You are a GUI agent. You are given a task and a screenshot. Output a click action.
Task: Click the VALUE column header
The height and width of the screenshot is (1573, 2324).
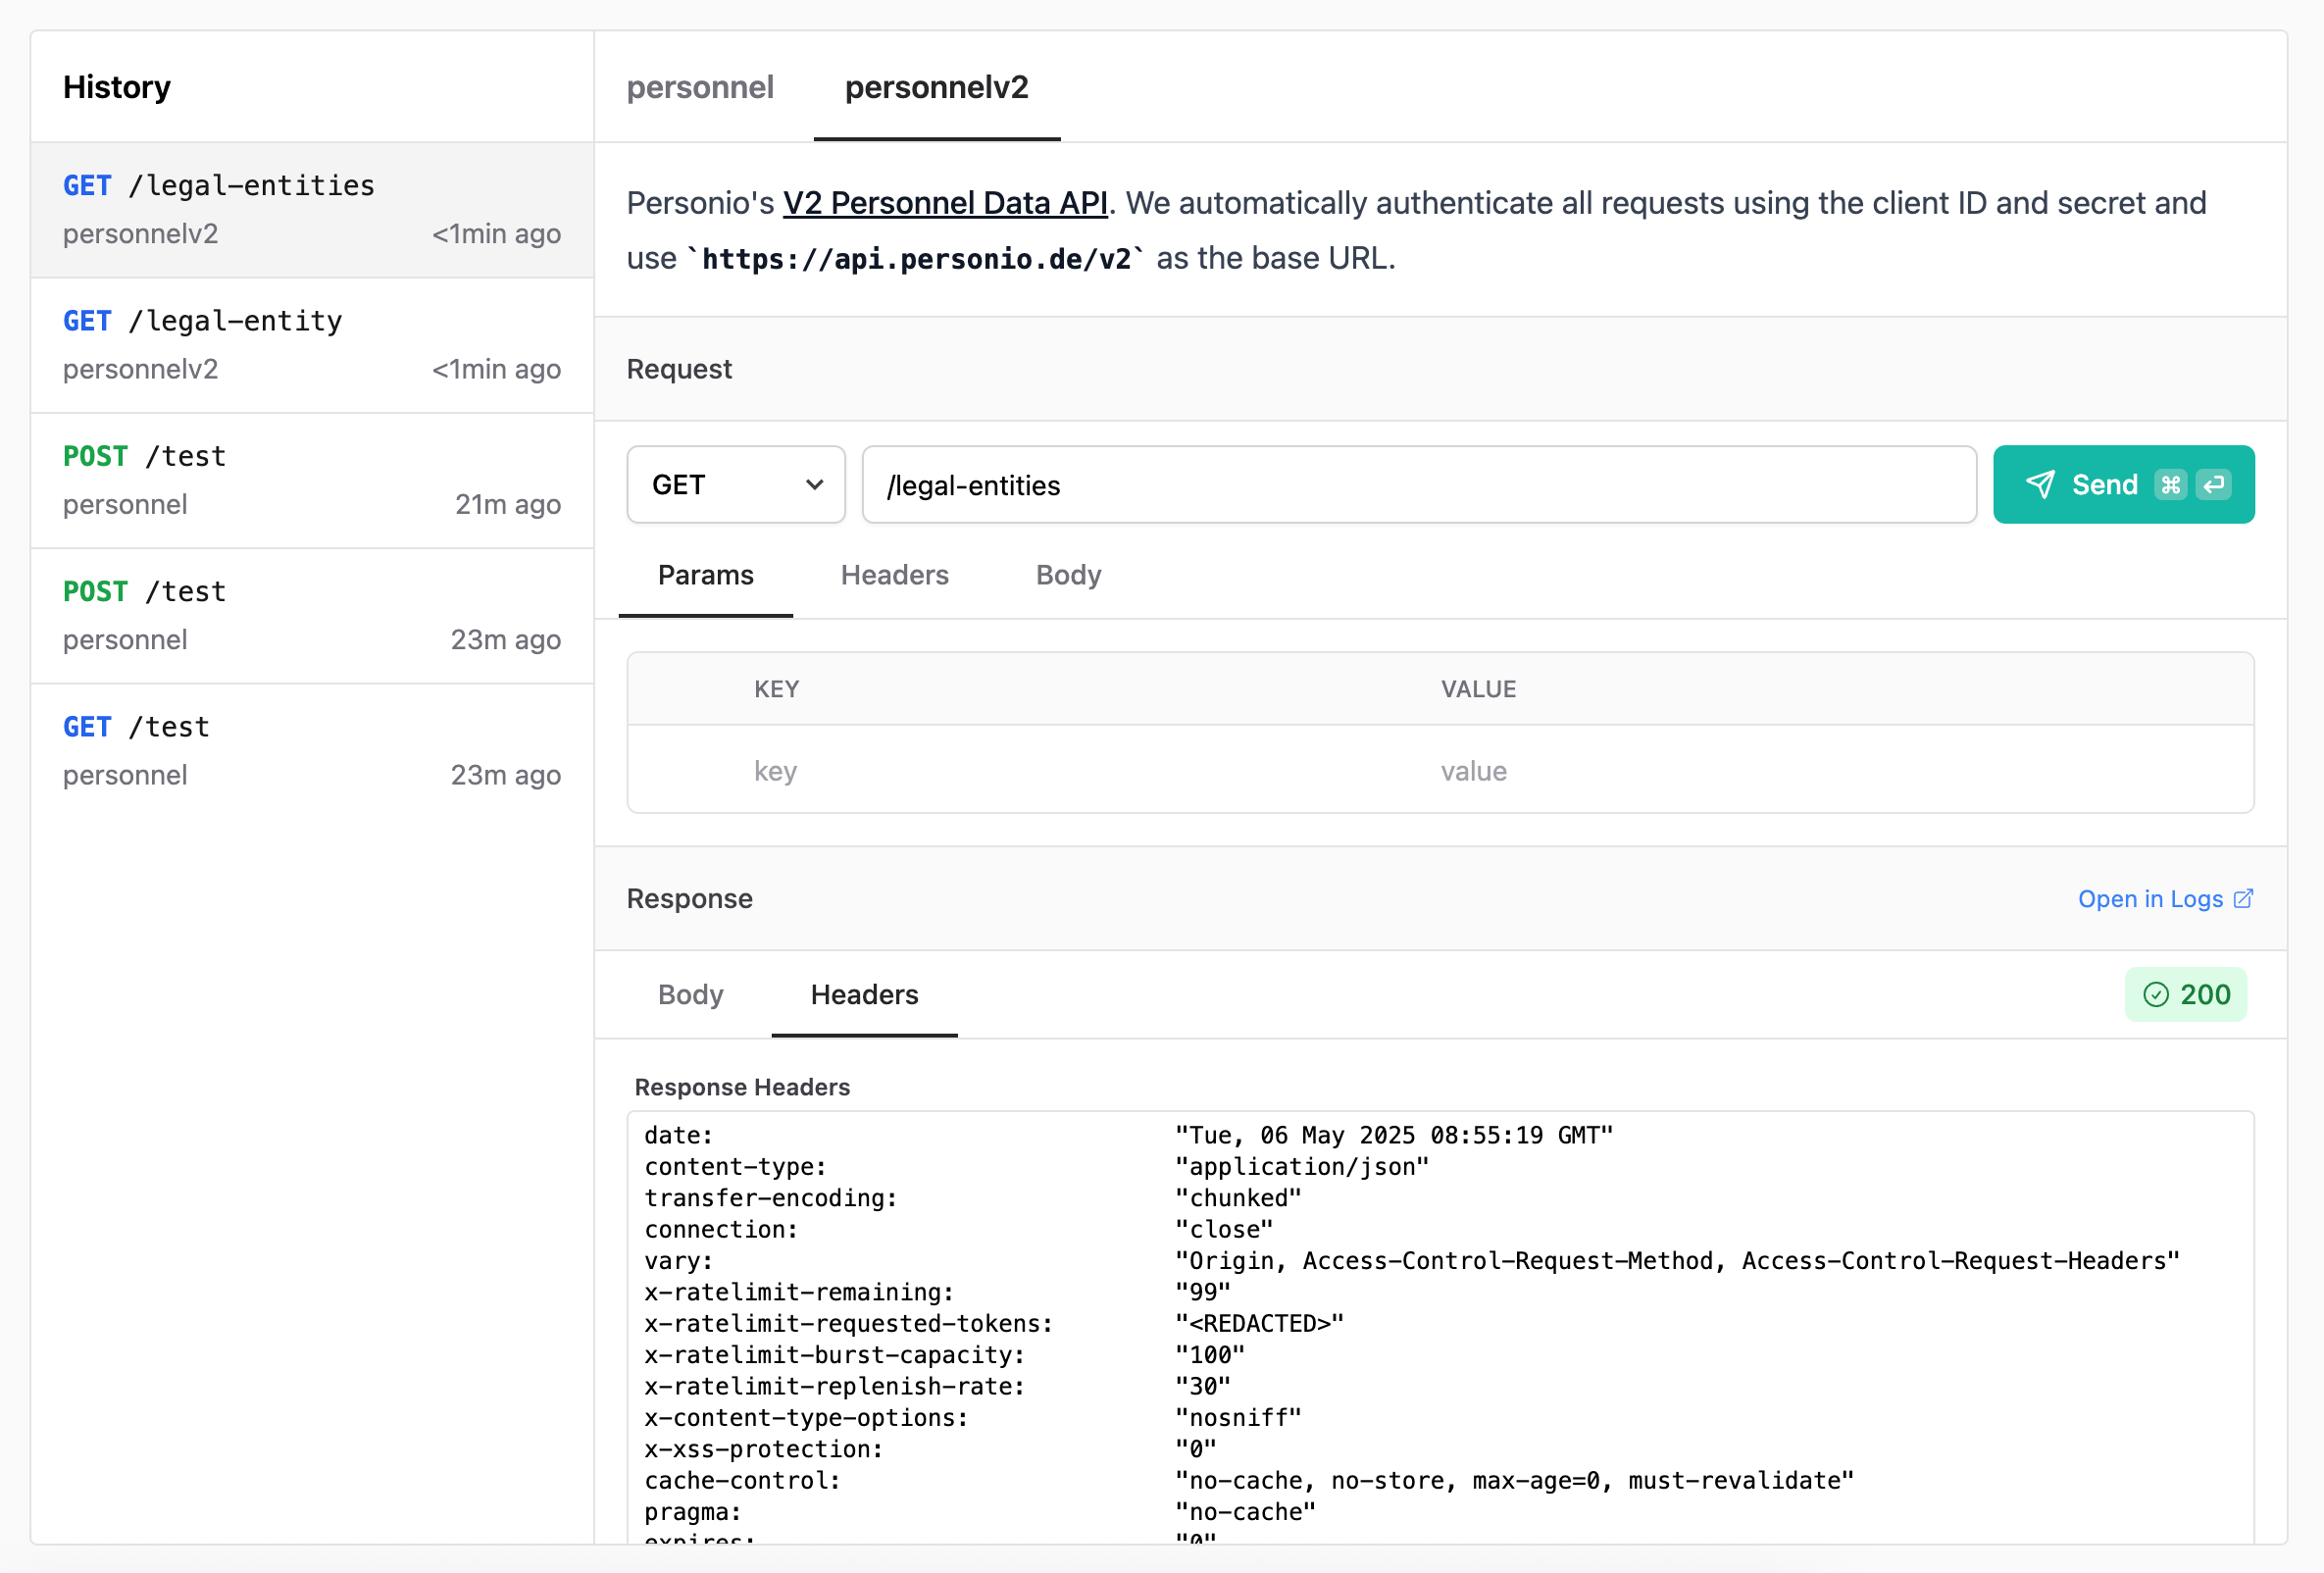1478,689
